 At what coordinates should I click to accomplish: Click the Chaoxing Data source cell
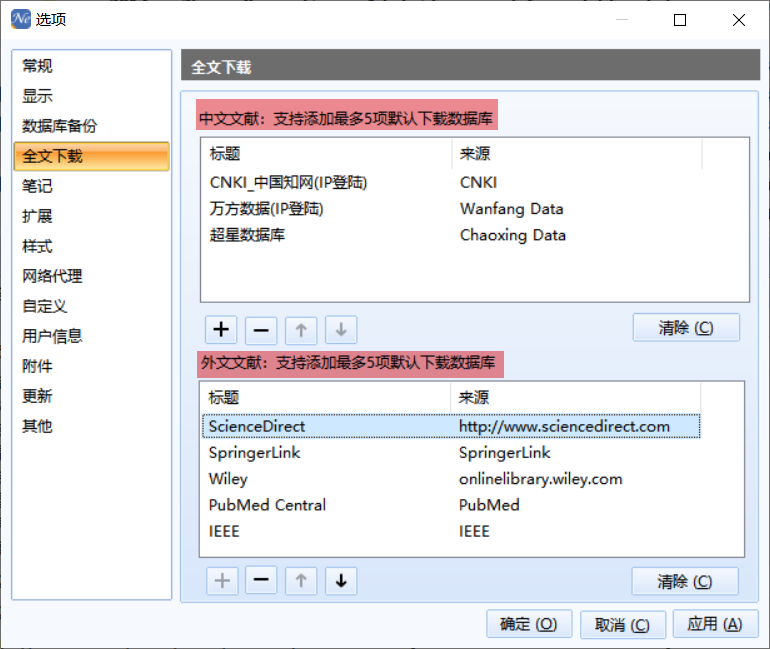coord(513,235)
